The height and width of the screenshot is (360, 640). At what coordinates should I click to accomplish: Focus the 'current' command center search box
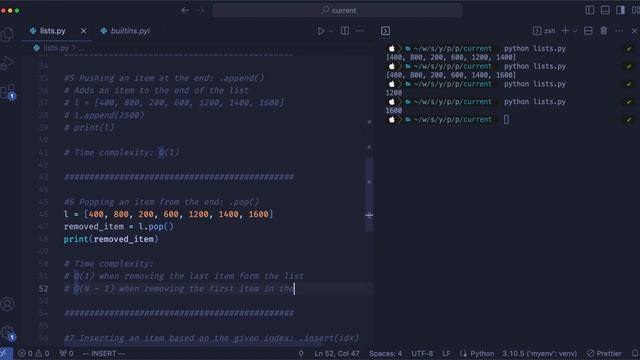point(338,10)
